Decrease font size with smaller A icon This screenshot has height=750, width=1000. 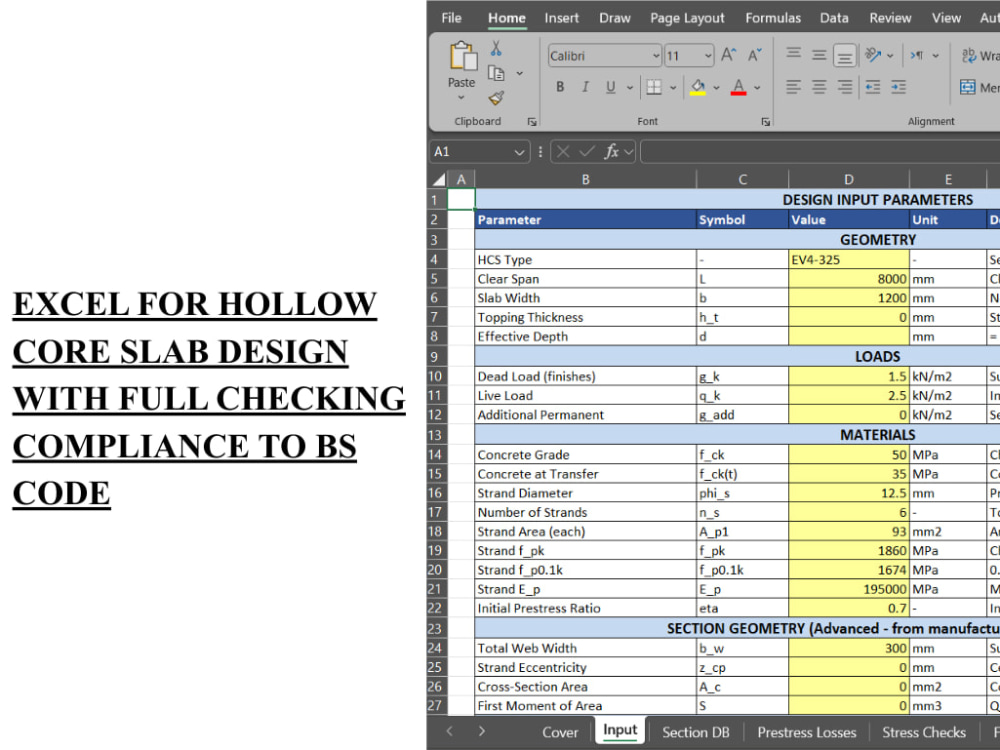[755, 55]
